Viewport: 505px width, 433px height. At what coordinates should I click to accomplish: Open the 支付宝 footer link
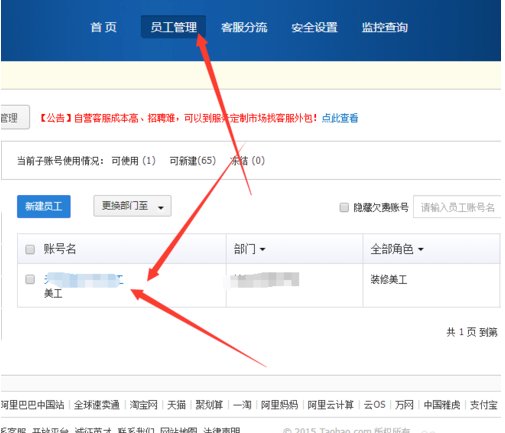point(484,405)
